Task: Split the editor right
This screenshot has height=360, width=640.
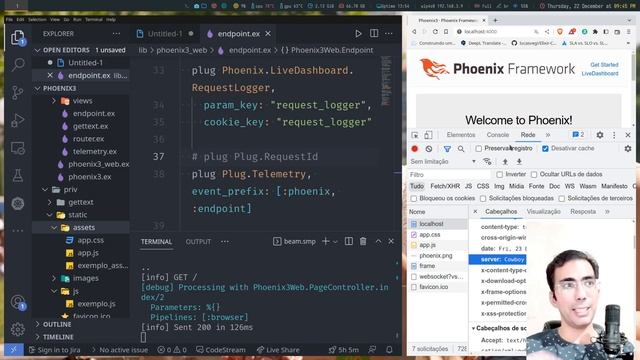Action: 374,33
